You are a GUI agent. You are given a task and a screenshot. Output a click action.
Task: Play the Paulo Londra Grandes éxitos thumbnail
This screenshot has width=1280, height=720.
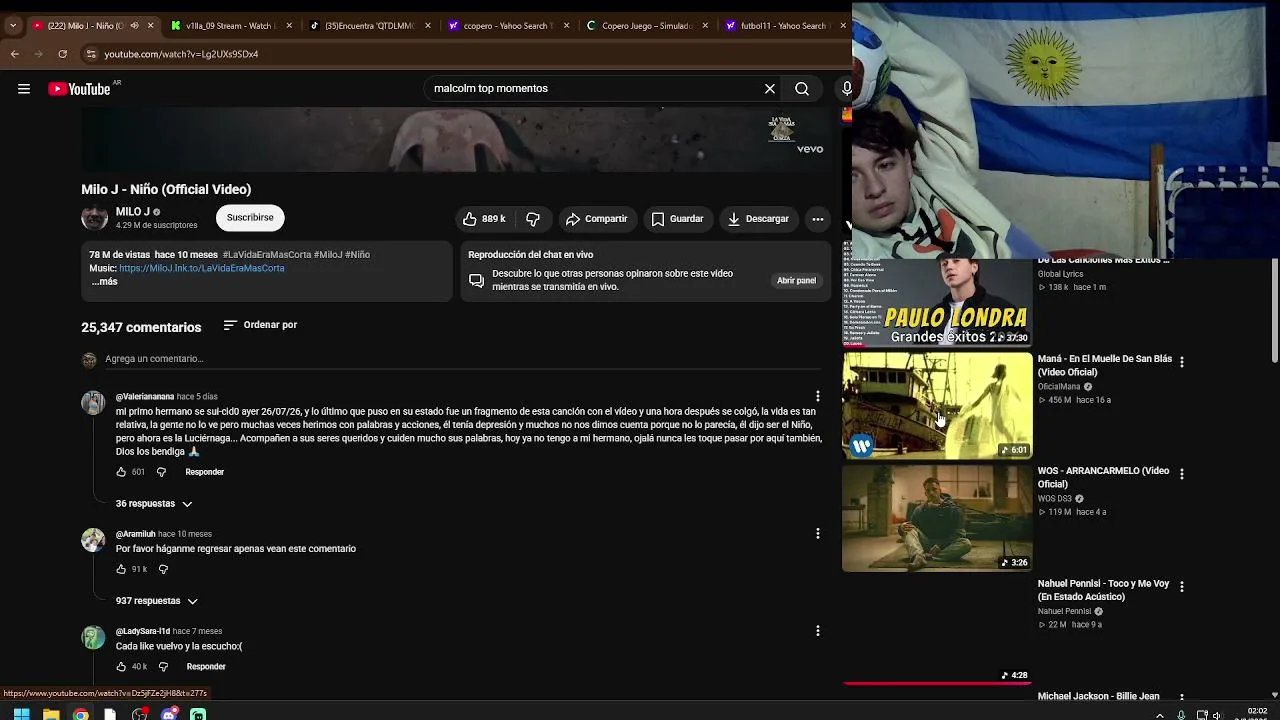(937, 302)
